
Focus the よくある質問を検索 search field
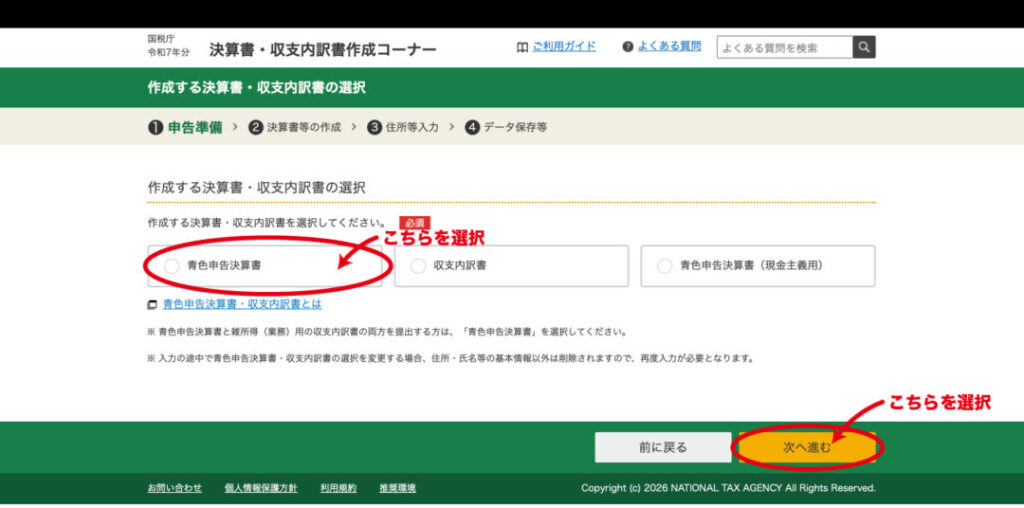coord(784,47)
